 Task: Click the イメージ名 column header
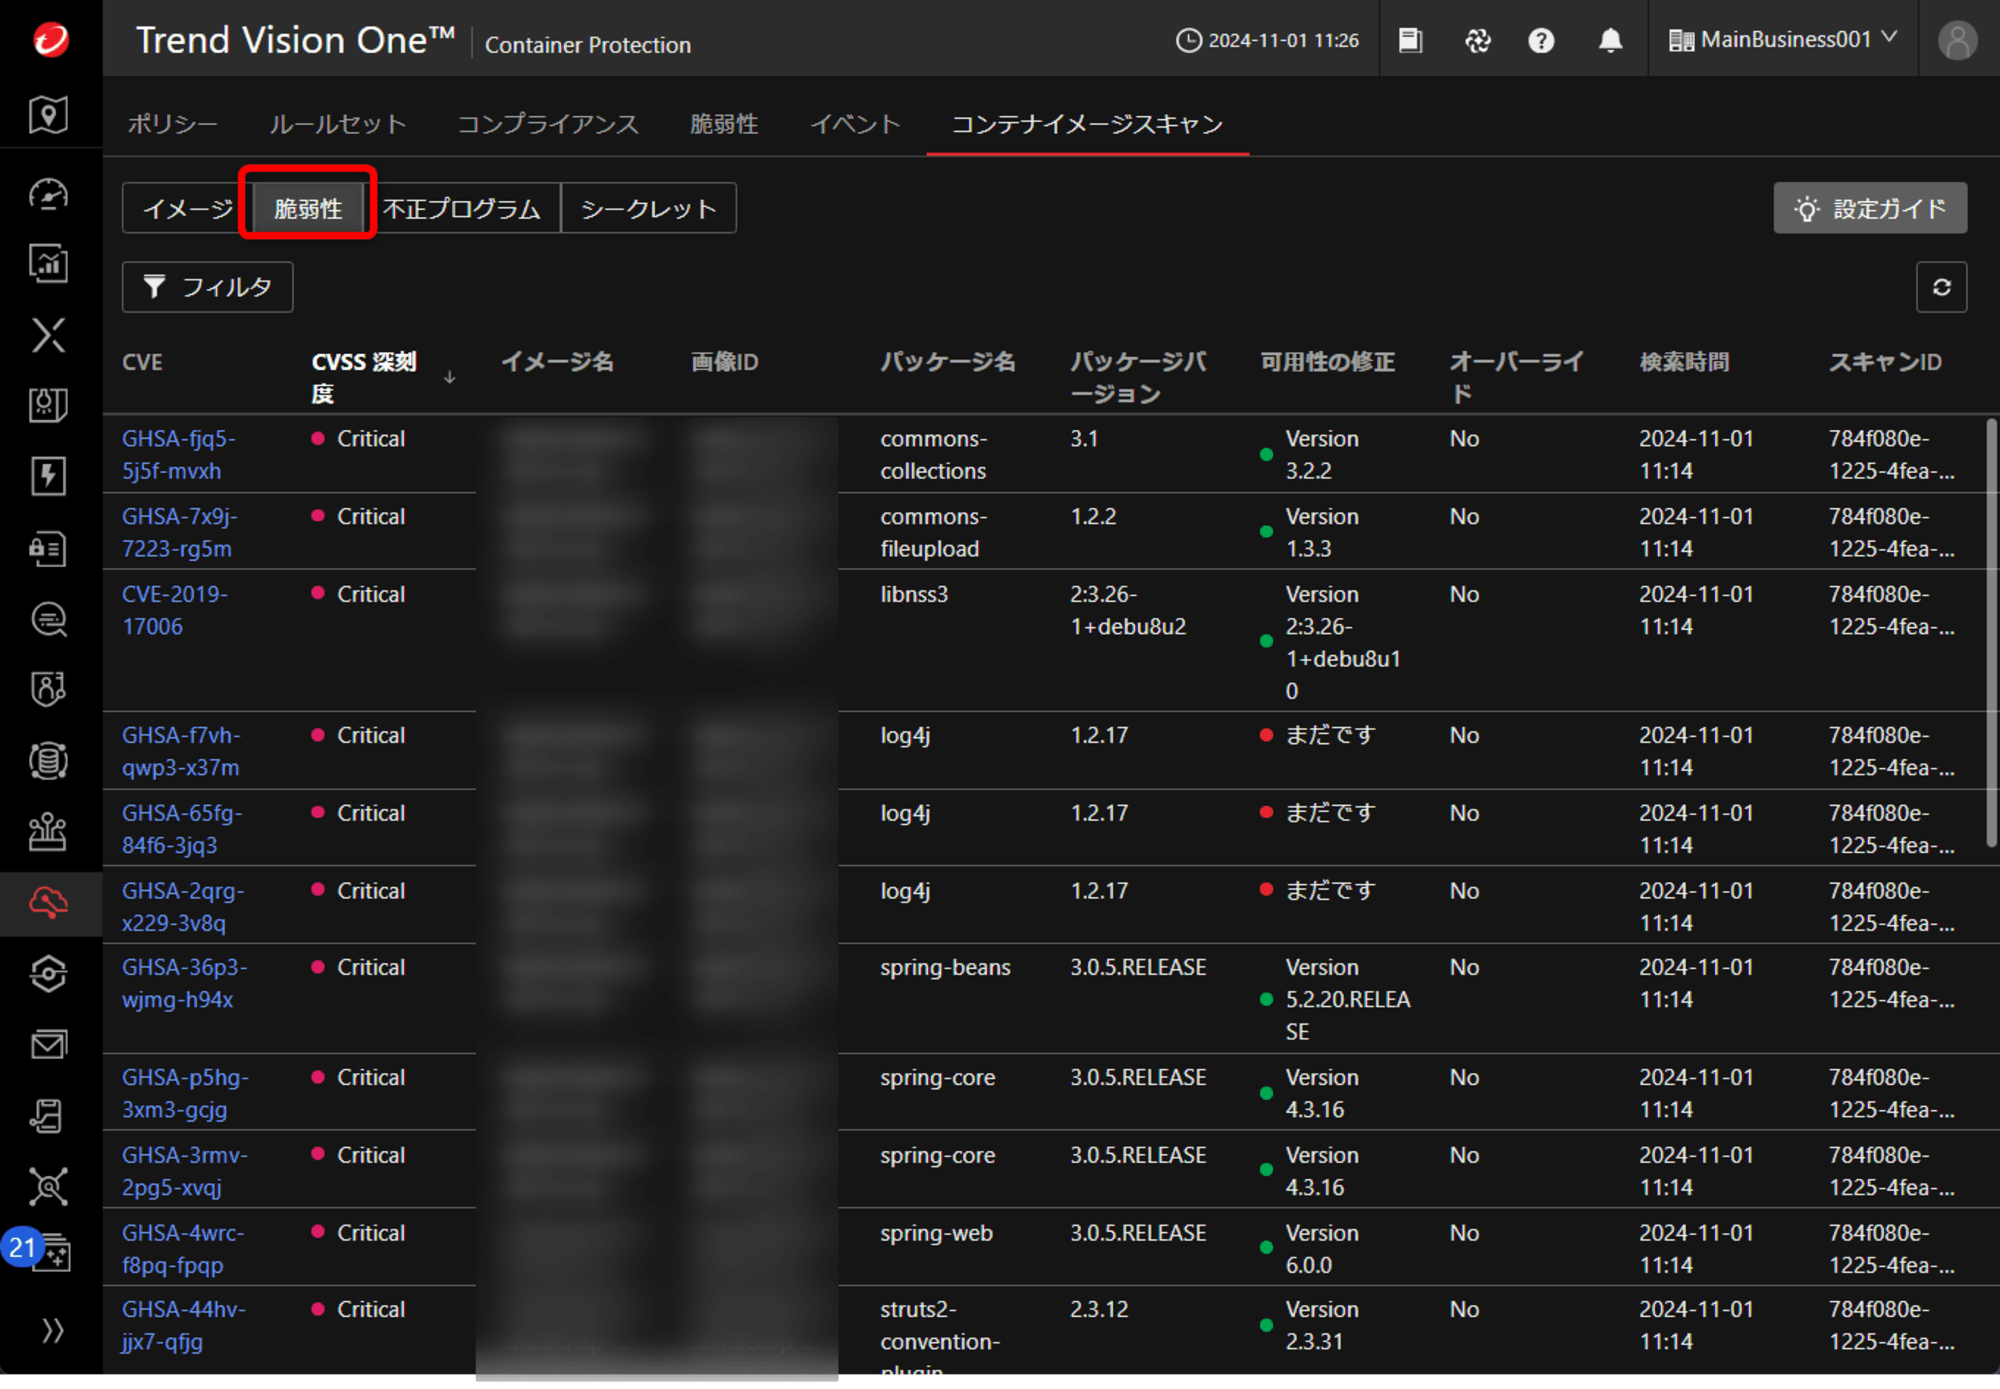pos(557,362)
